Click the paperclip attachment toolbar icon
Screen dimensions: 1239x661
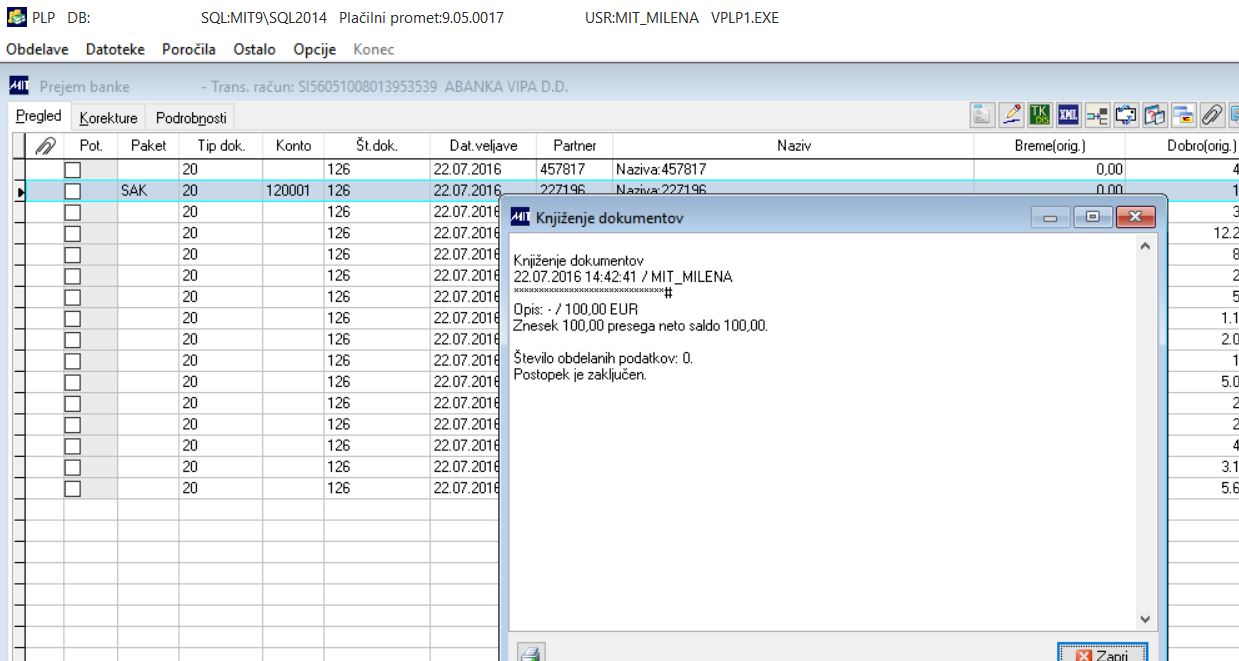(x=1213, y=115)
